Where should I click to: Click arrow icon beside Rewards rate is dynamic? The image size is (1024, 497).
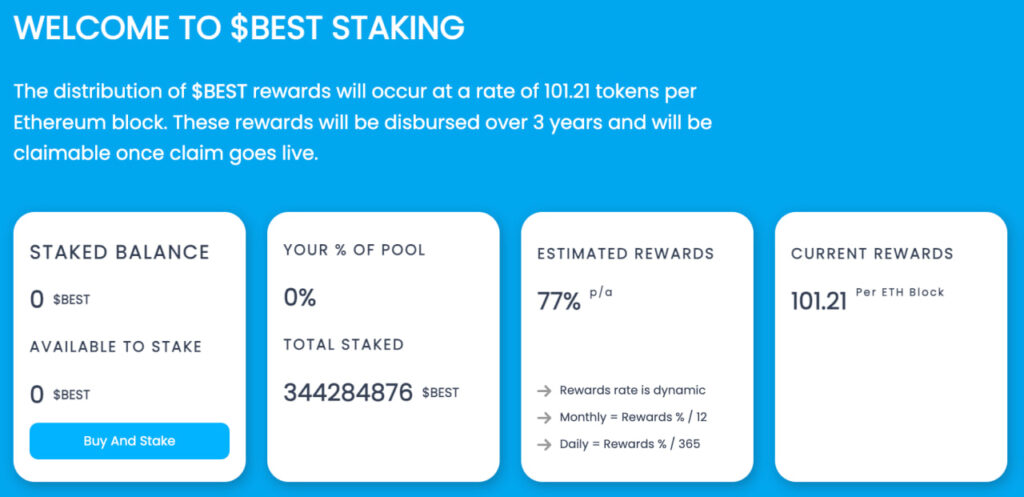tap(544, 390)
